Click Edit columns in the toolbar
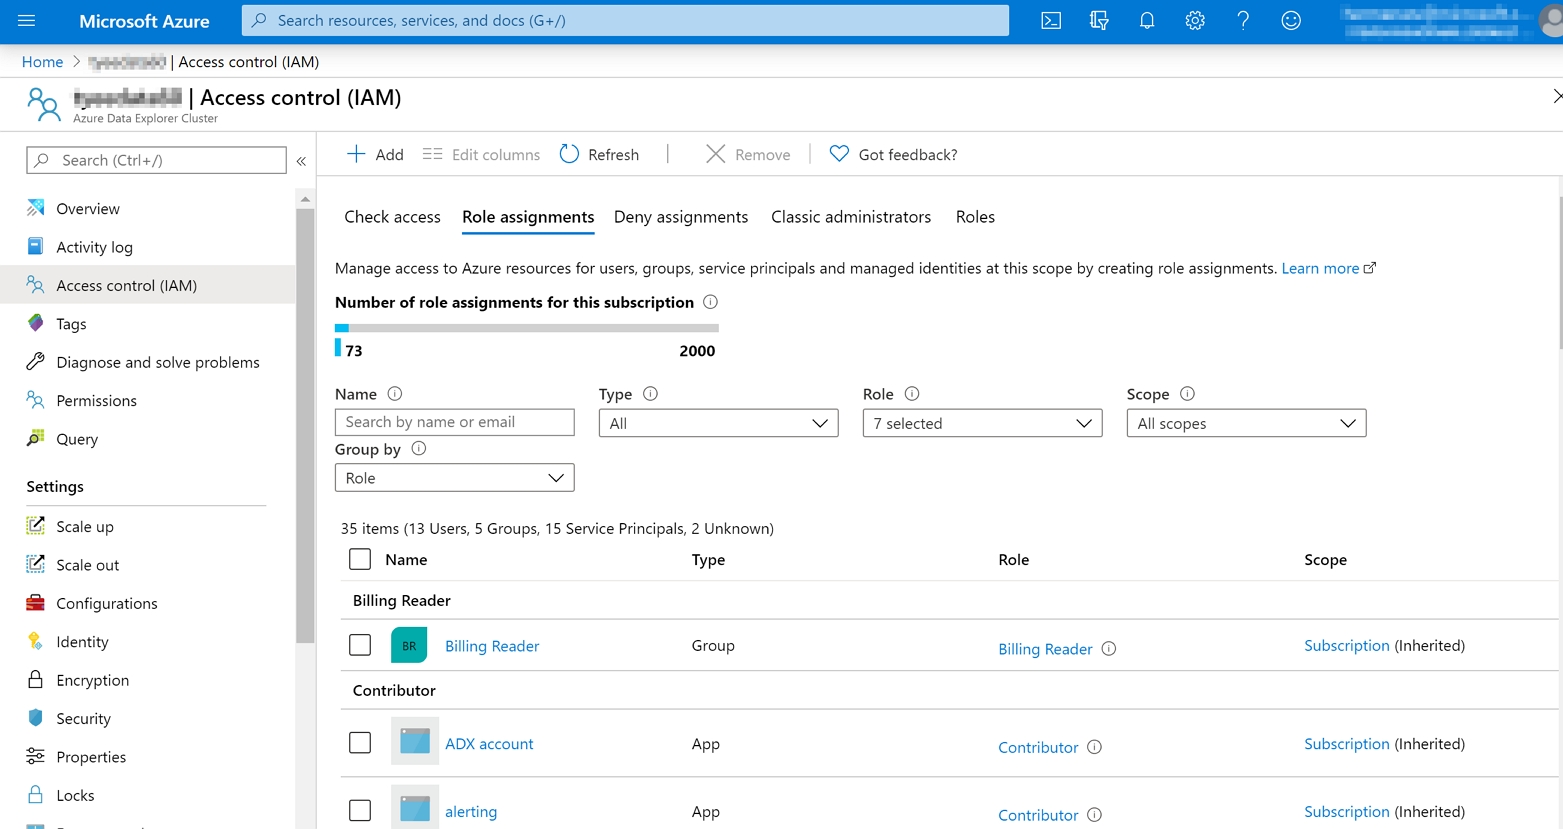 pos(481,154)
